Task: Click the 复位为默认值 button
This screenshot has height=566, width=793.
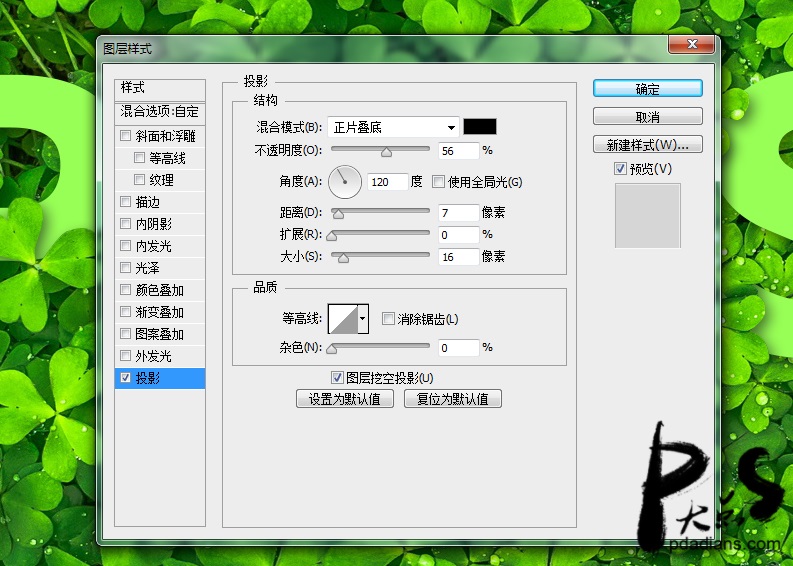Action: pos(453,399)
